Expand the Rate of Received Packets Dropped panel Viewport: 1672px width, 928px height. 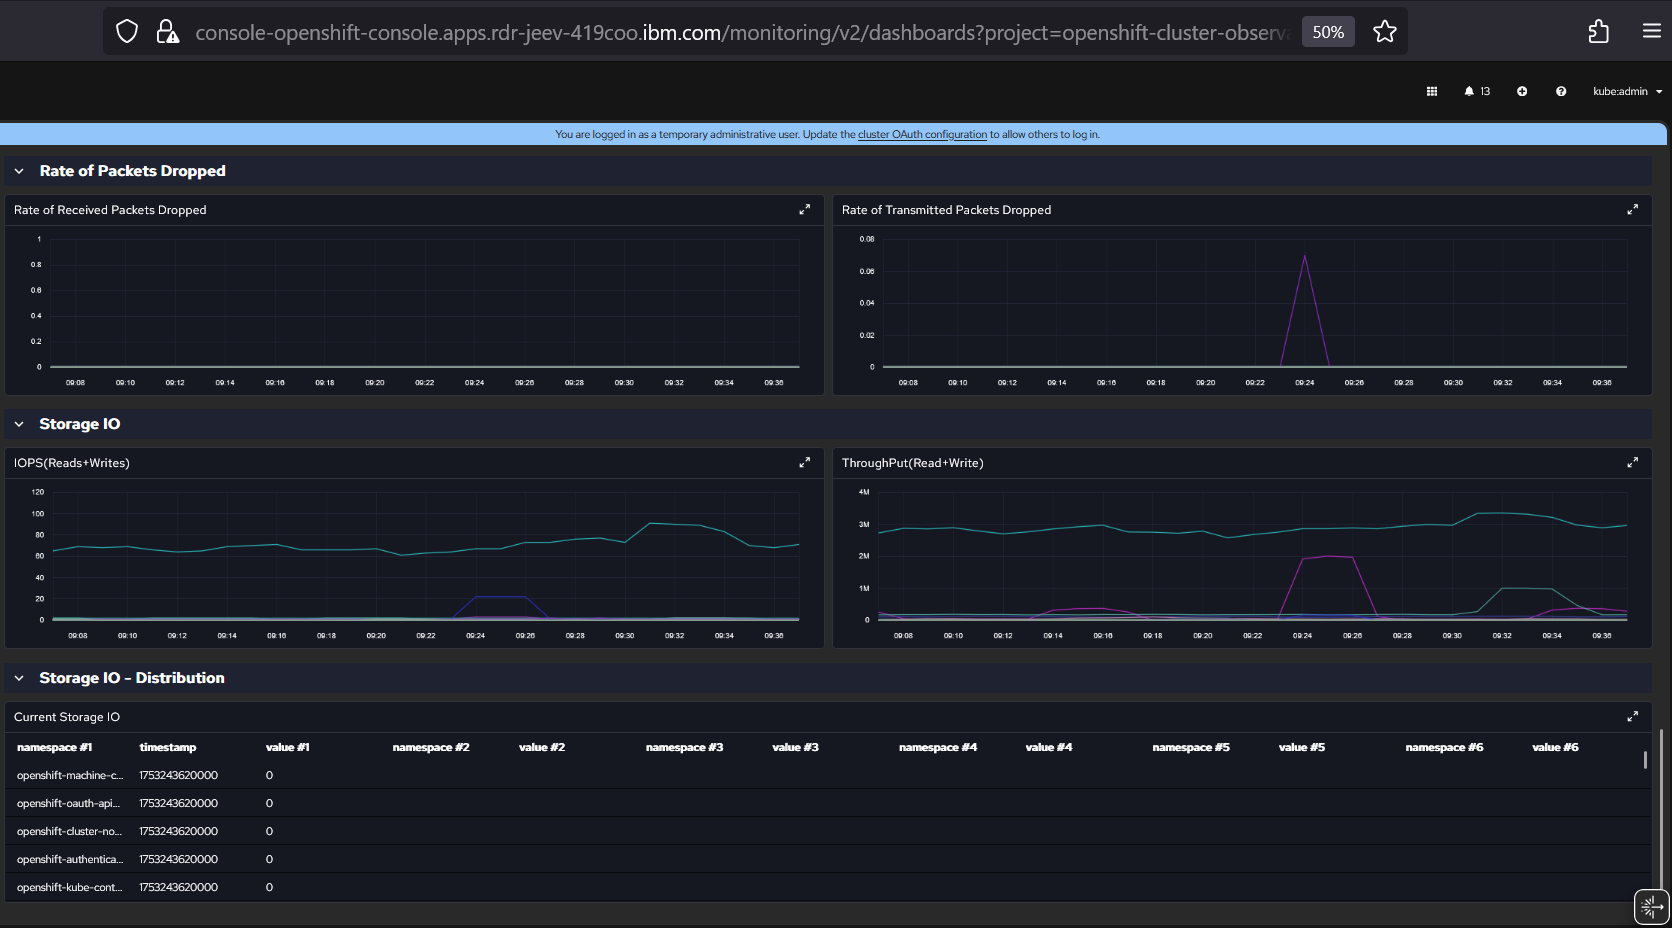point(804,210)
